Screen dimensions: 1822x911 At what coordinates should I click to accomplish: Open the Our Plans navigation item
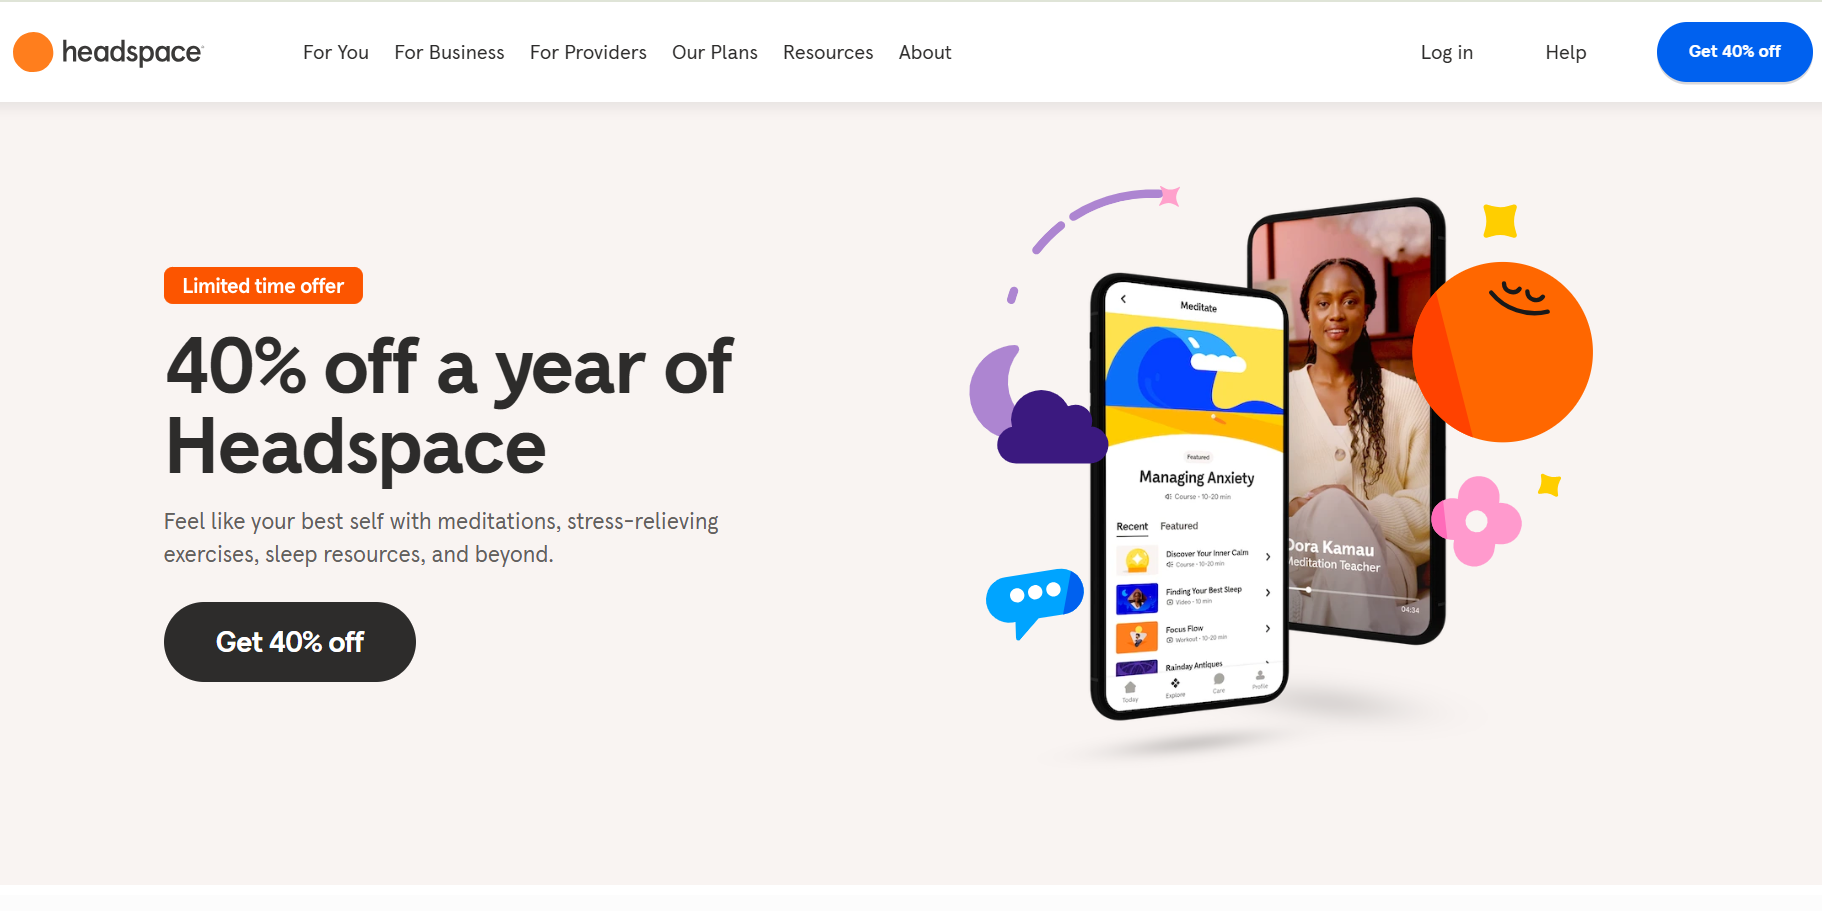715,52
